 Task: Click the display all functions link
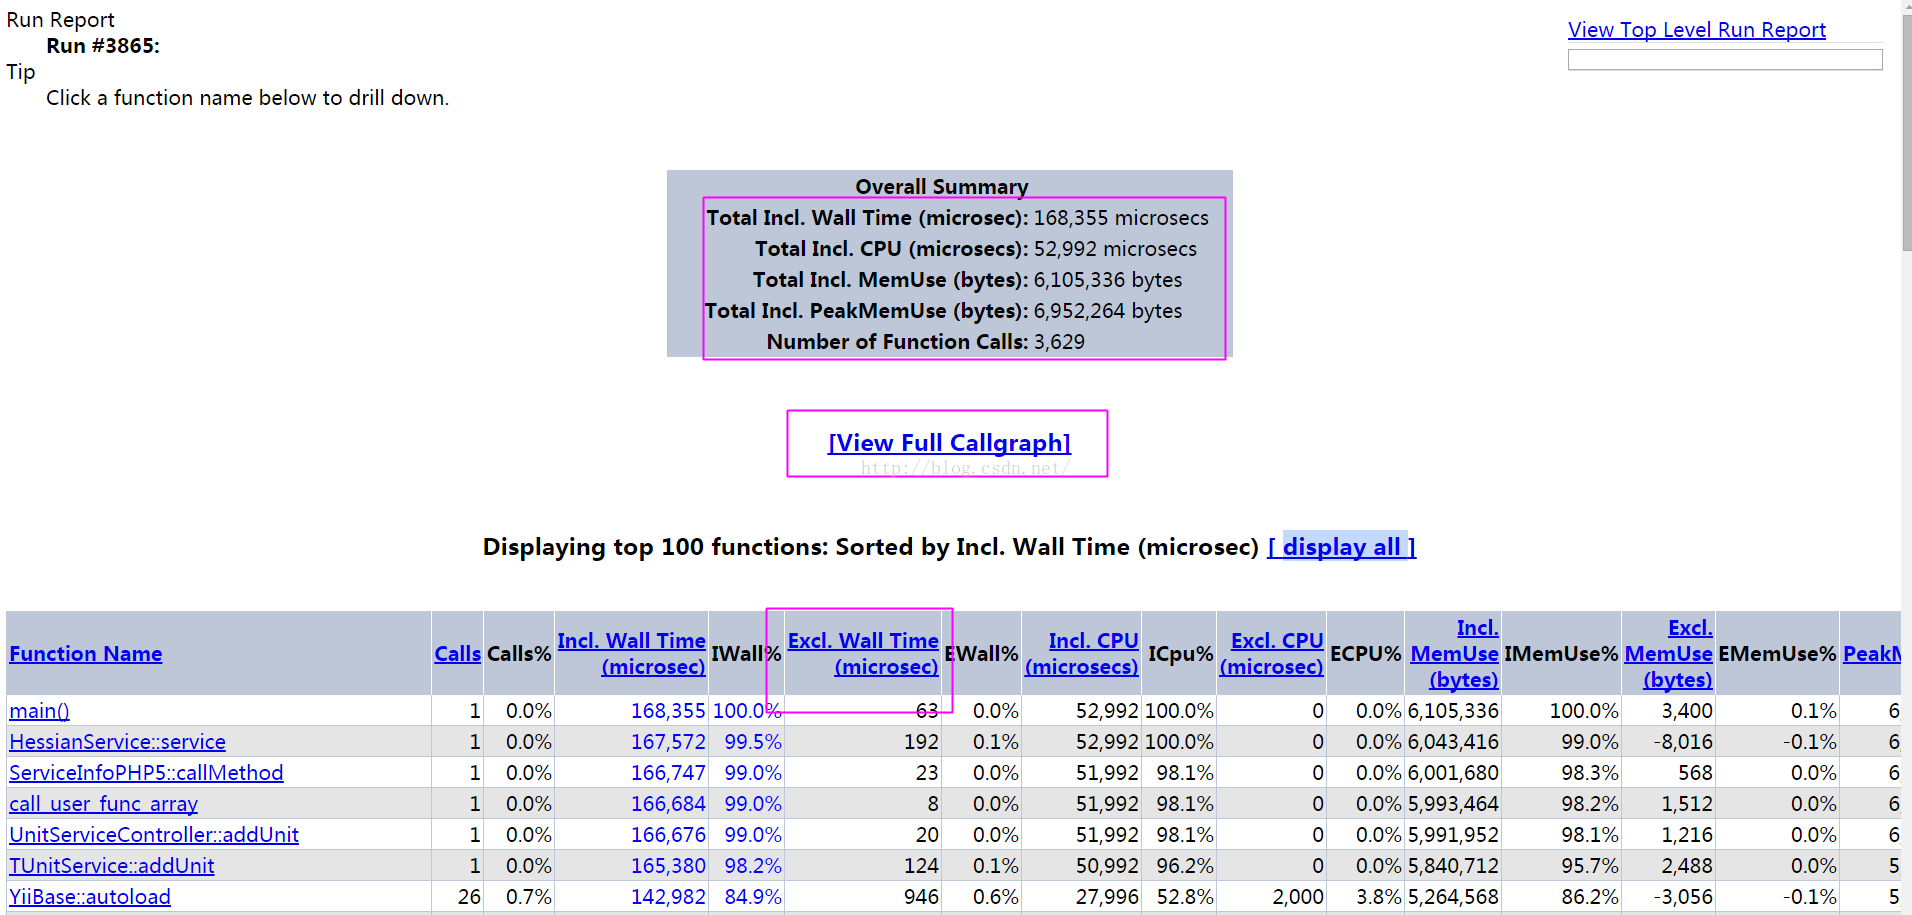[1342, 547]
